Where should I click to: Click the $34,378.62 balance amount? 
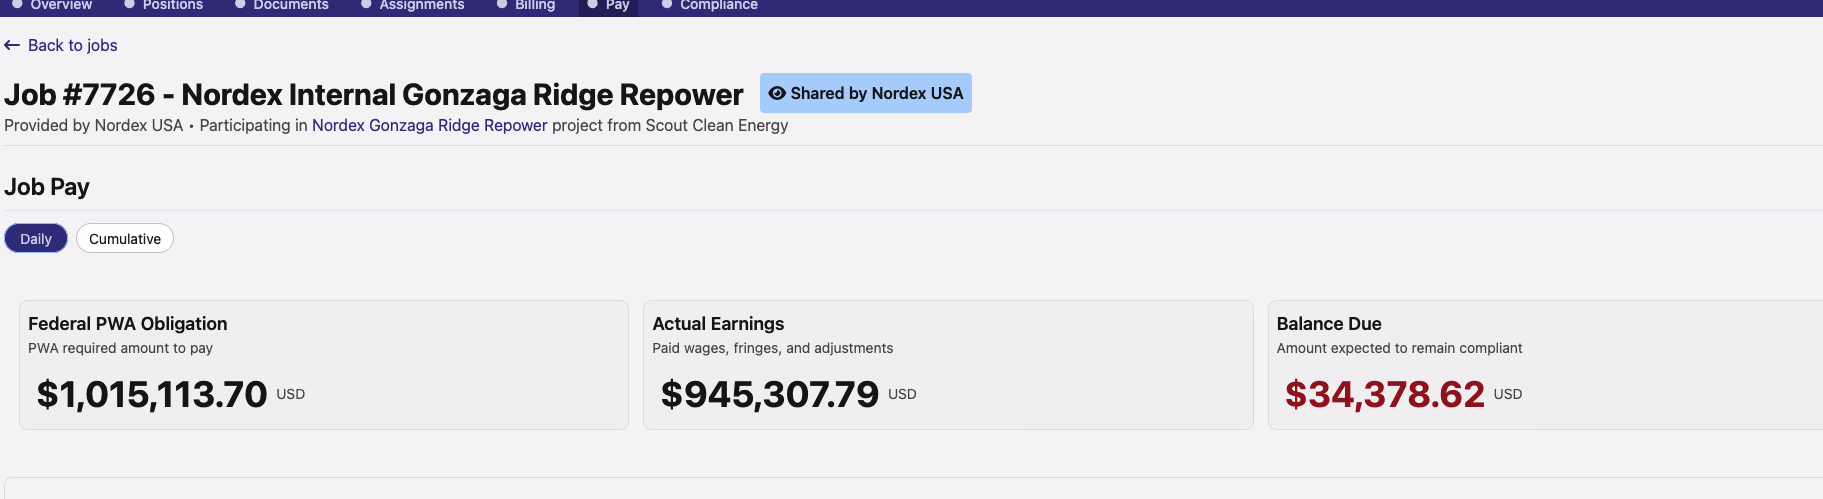1385,394
